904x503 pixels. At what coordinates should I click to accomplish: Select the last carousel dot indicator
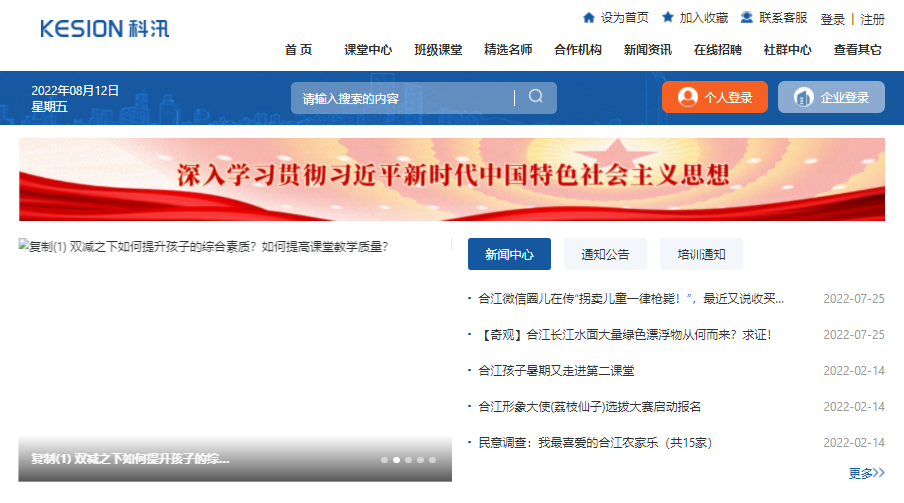click(x=433, y=460)
